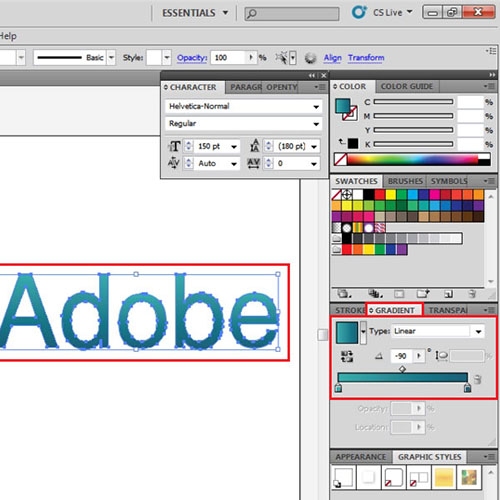Screen dimensions: 500x500
Task: Open the gradient Type Linear dropdown
Action: [478, 331]
